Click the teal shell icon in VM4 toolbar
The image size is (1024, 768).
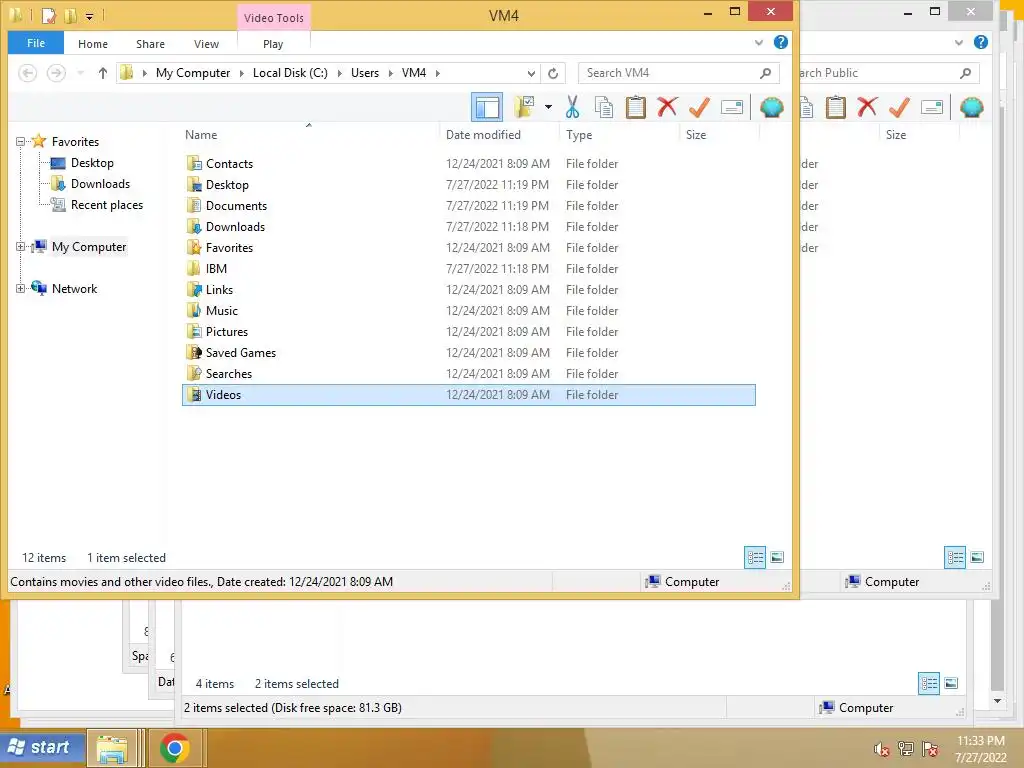771,107
